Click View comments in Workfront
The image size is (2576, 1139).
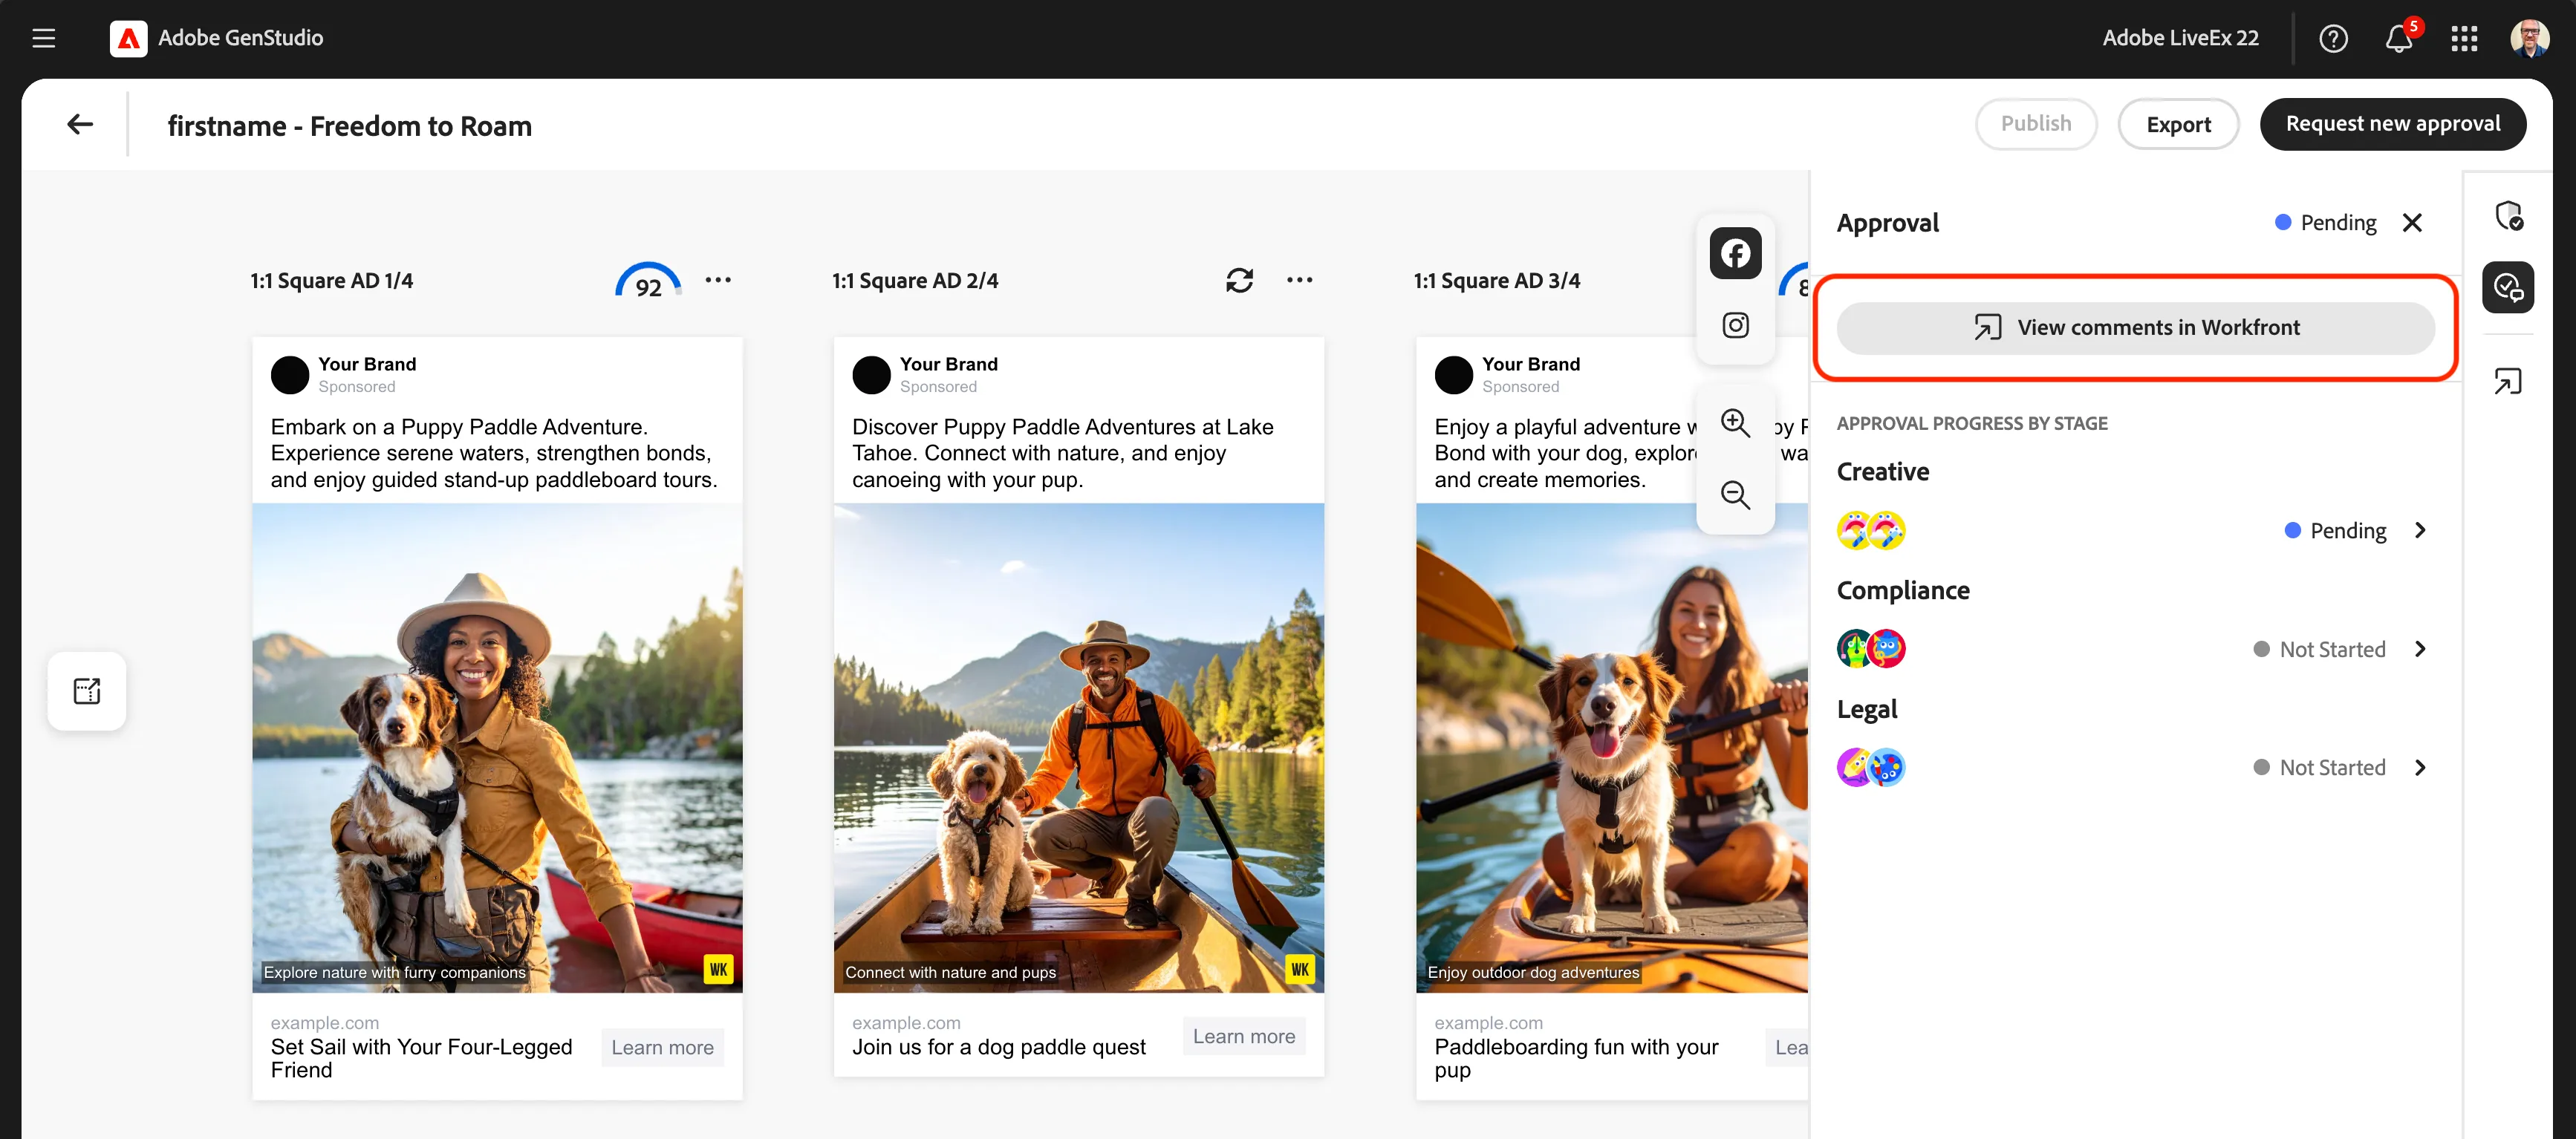[2135, 328]
